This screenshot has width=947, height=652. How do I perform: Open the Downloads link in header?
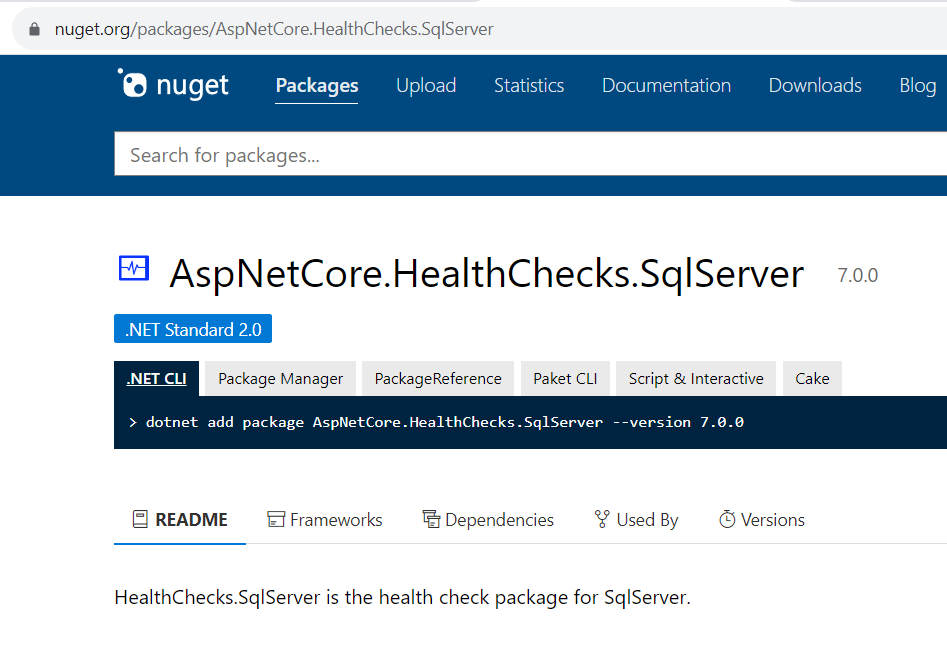pyautogui.click(x=815, y=85)
